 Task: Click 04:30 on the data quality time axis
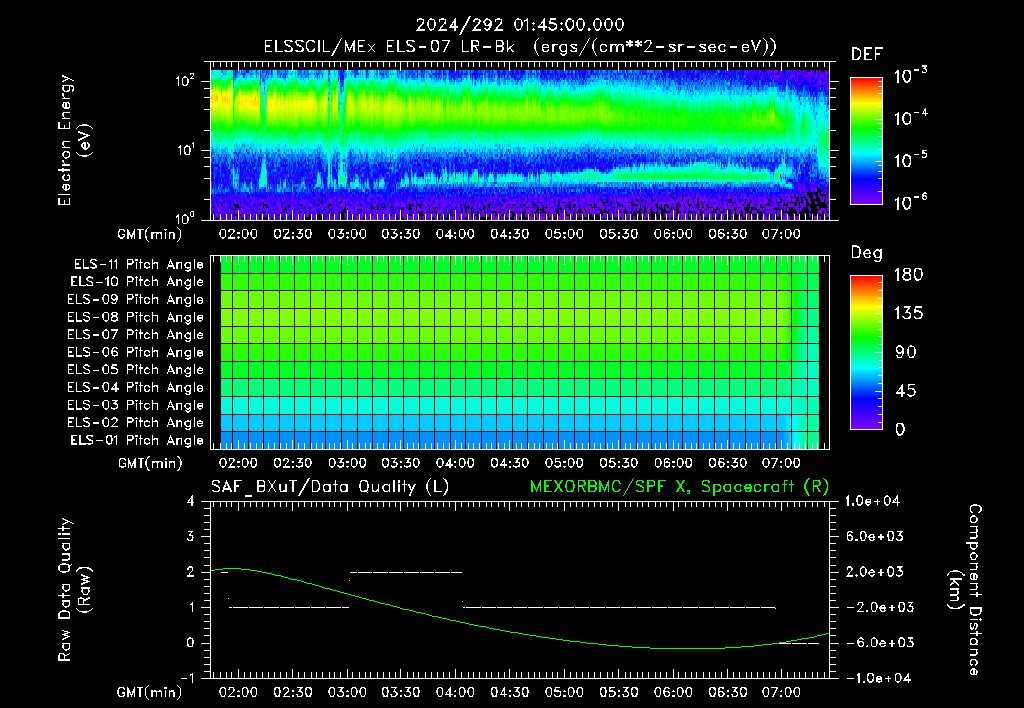(x=510, y=692)
